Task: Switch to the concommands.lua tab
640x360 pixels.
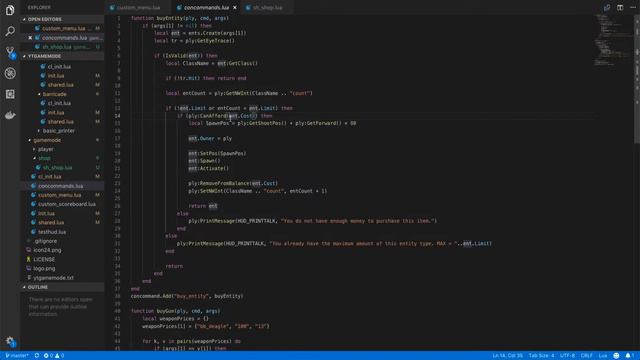Action: [206, 7]
